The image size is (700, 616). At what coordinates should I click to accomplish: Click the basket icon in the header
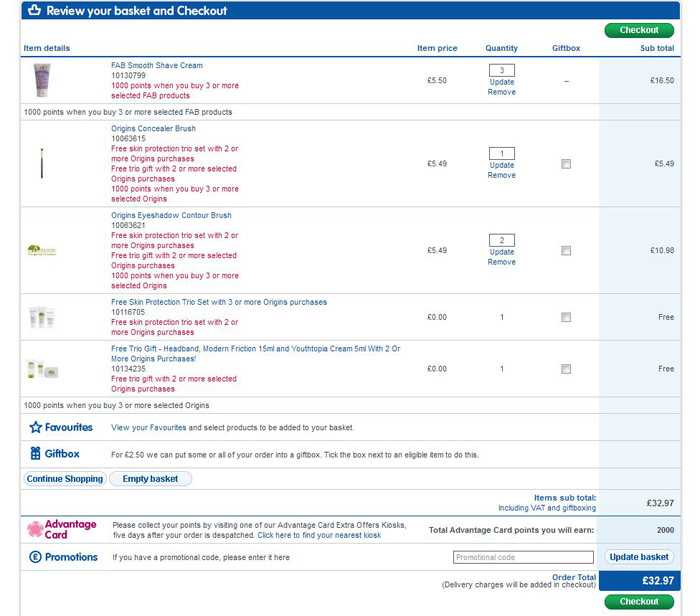click(x=34, y=10)
